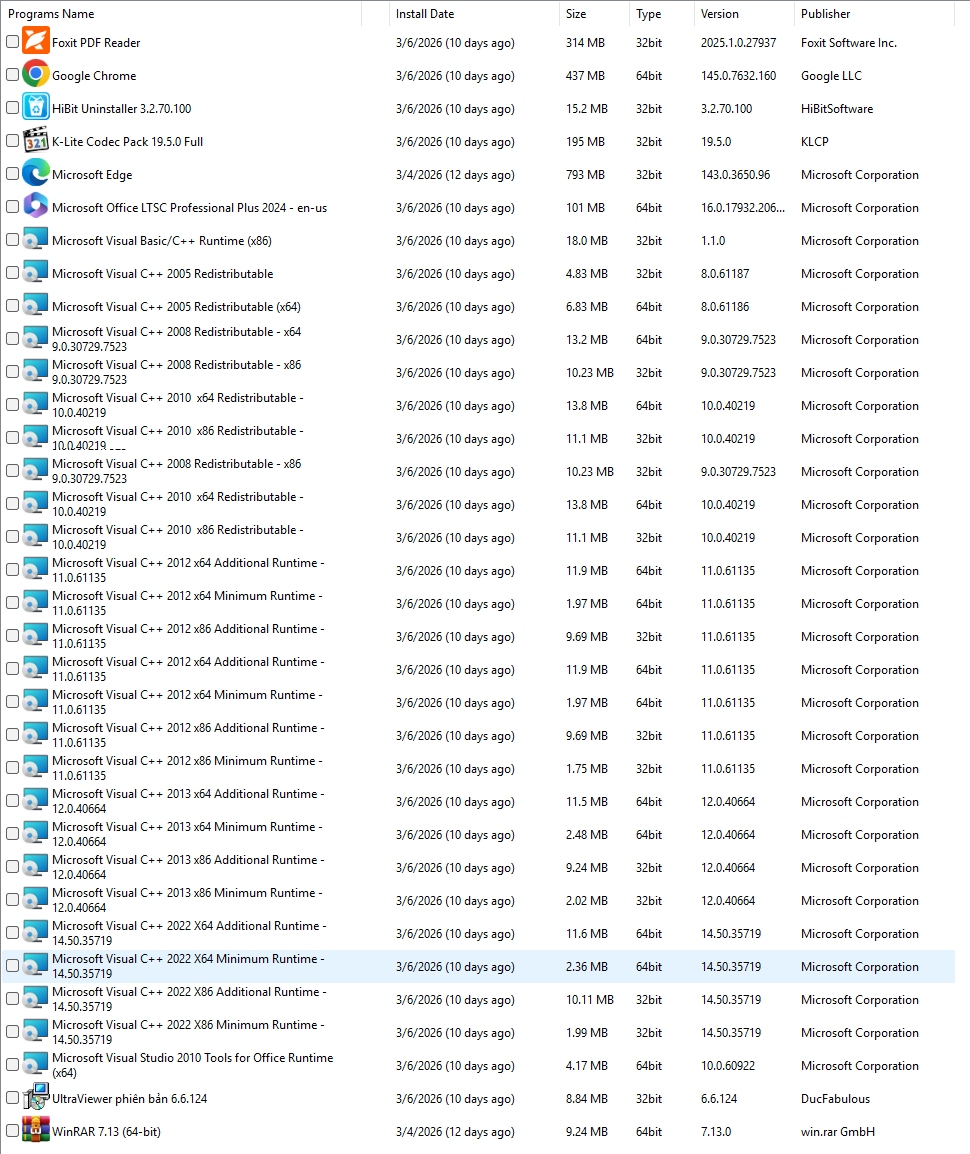970x1154 pixels.
Task: Click the Type column header
Action: 648,14
